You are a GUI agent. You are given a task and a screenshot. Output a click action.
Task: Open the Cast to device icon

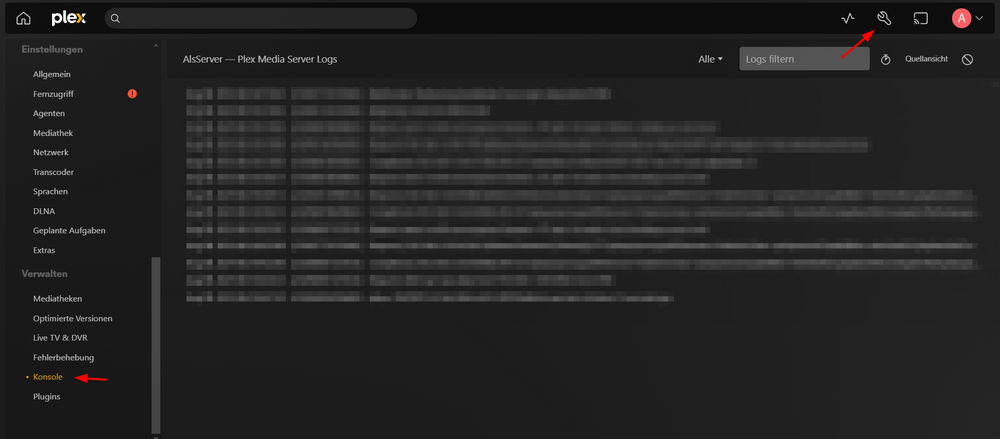[920, 19]
